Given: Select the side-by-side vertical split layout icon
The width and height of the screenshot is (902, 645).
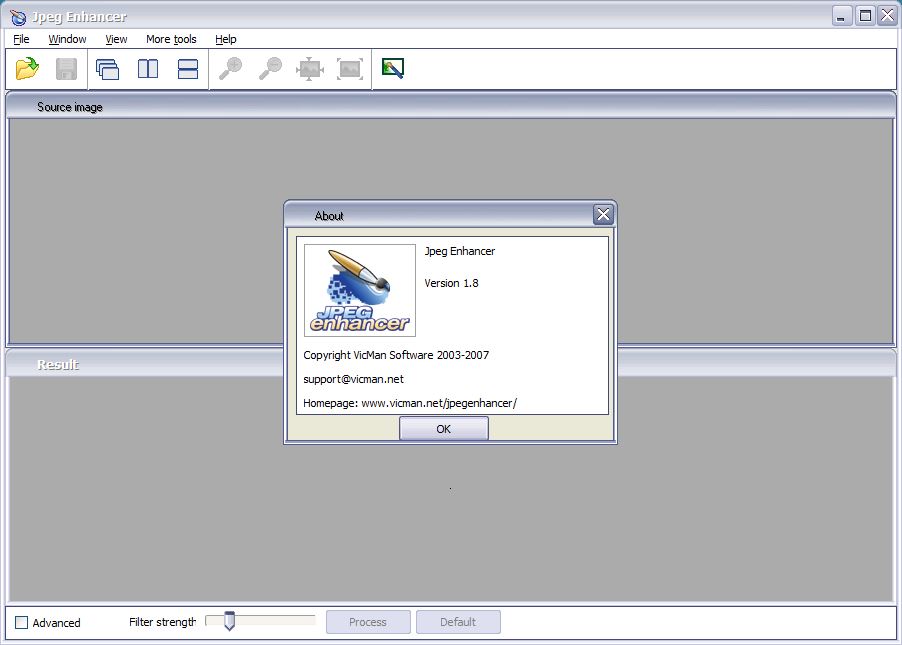Looking at the screenshot, I should point(148,69).
